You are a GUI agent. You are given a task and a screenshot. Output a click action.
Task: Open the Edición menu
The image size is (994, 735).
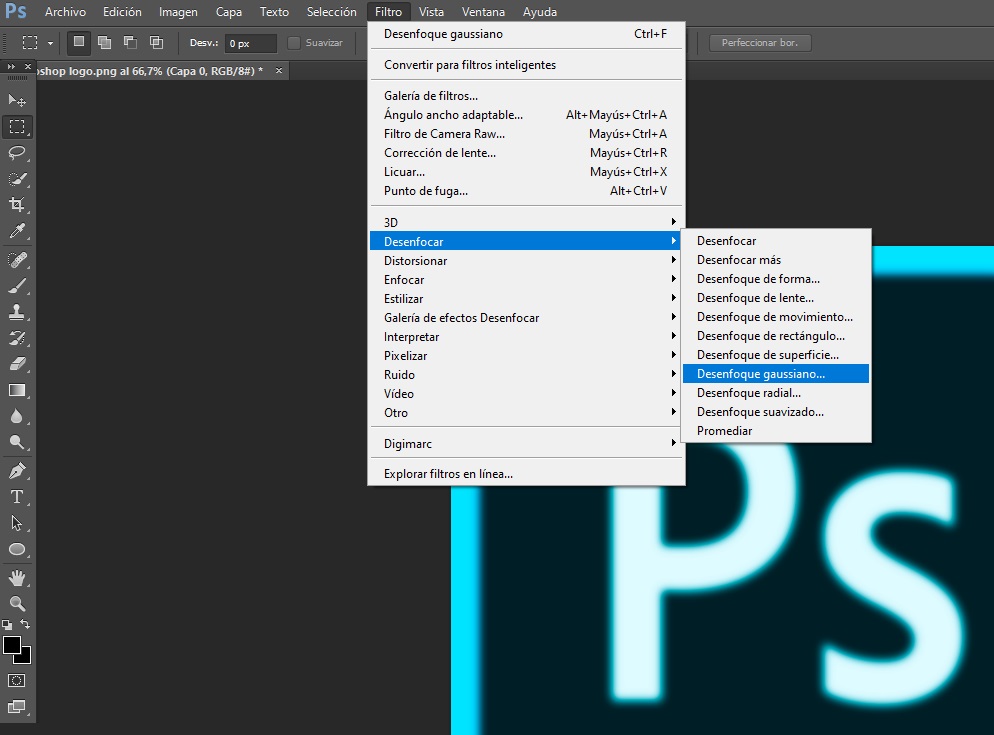click(122, 11)
